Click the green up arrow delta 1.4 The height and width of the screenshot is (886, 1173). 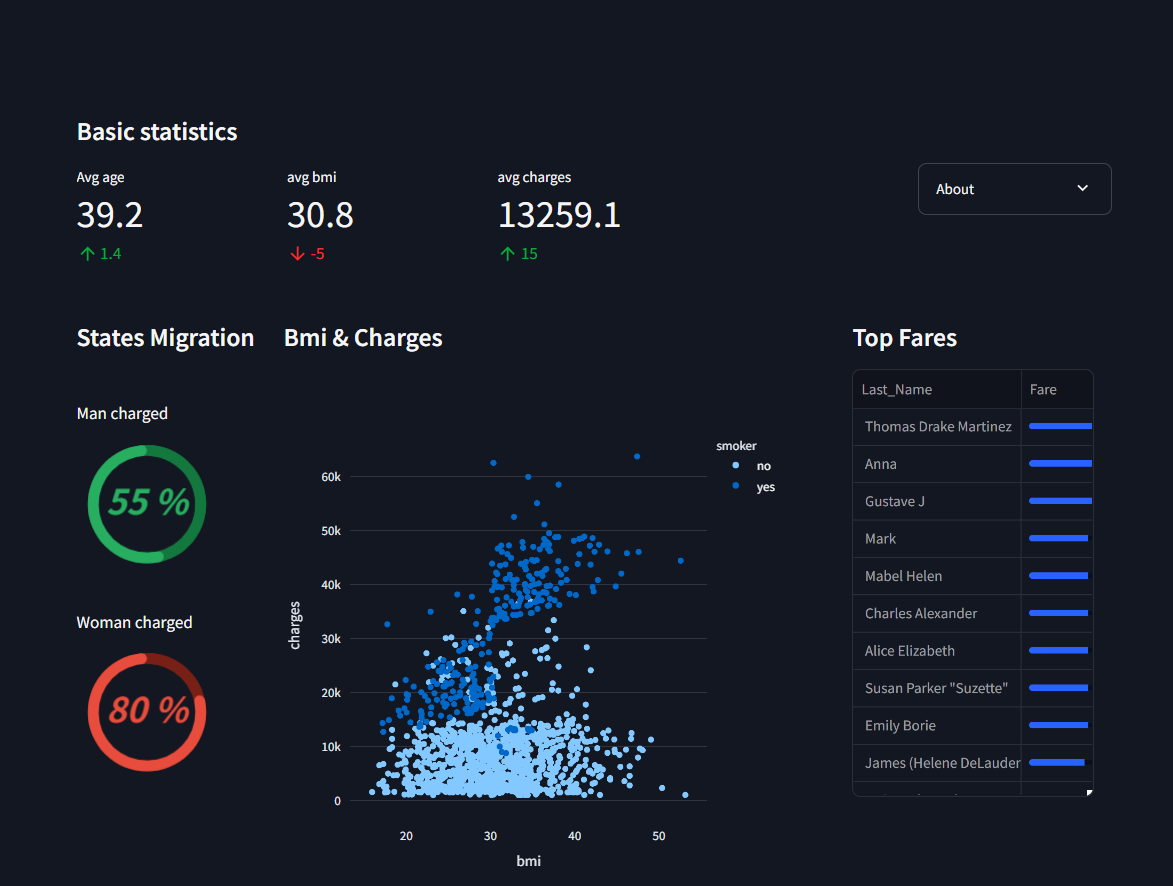pos(100,254)
